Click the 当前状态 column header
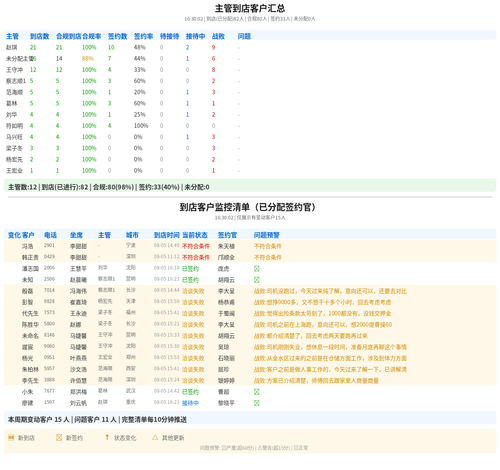Screen dimensions: 500x470 tap(195, 235)
